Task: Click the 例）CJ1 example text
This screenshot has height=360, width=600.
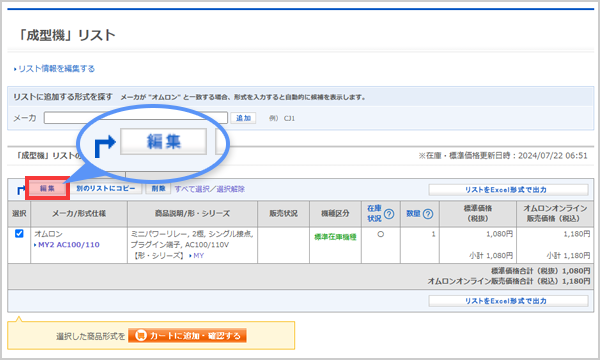Action: (282, 118)
